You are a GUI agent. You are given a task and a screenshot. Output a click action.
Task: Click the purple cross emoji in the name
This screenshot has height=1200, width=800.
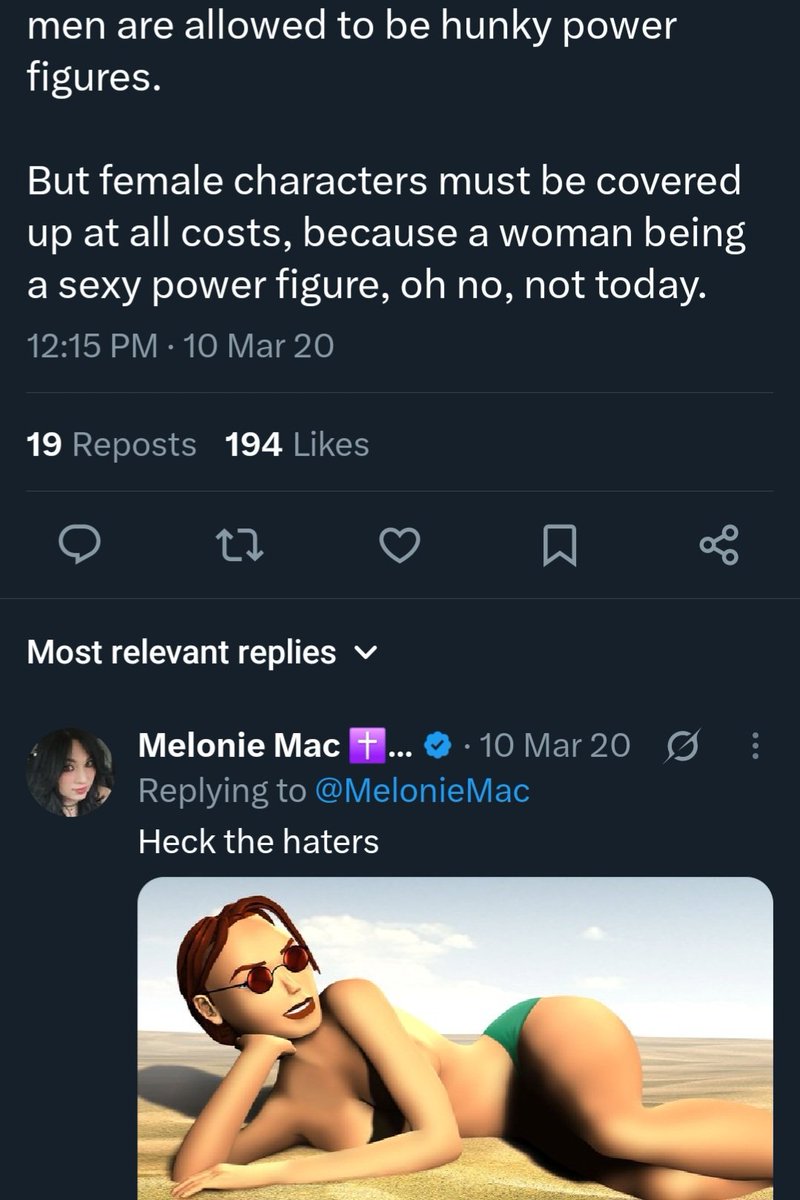[362, 745]
